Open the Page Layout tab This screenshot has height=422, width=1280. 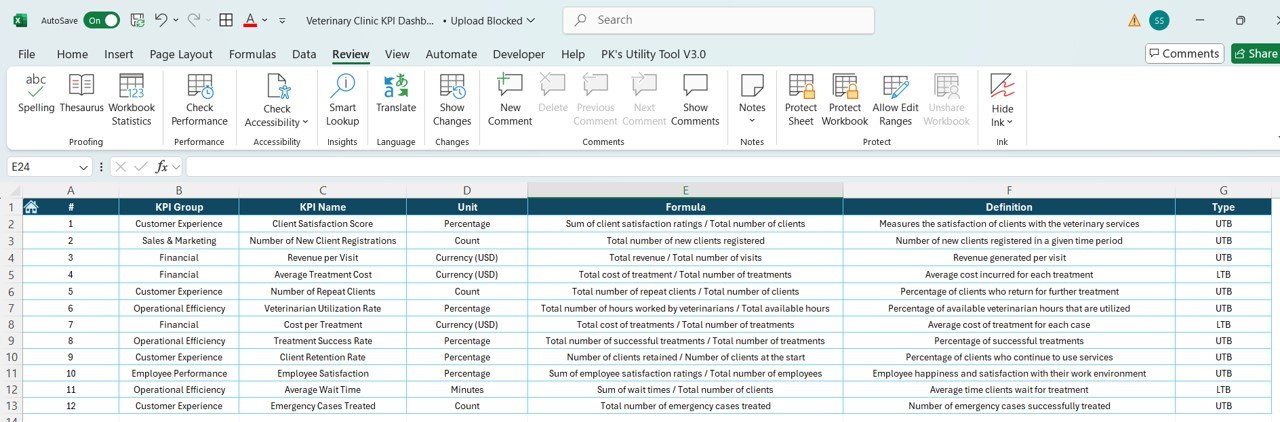click(x=181, y=54)
